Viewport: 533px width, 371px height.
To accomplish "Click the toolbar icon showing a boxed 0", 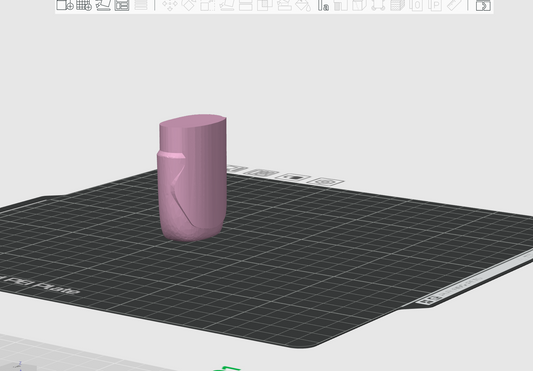I will click(416, 5).
